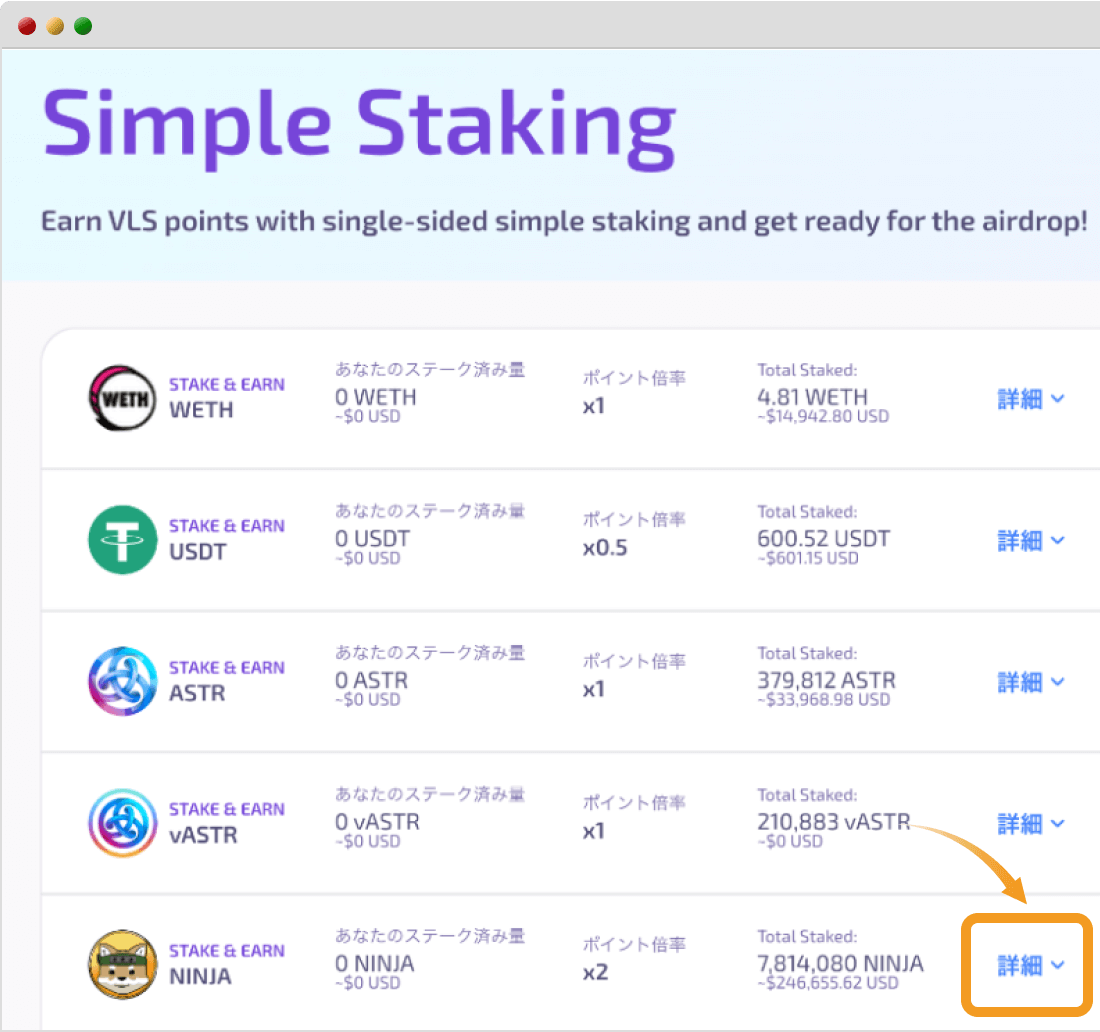Click the STAKE & EARN WETH label
The width and height of the screenshot is (1100, 1032).
[226, 397]
